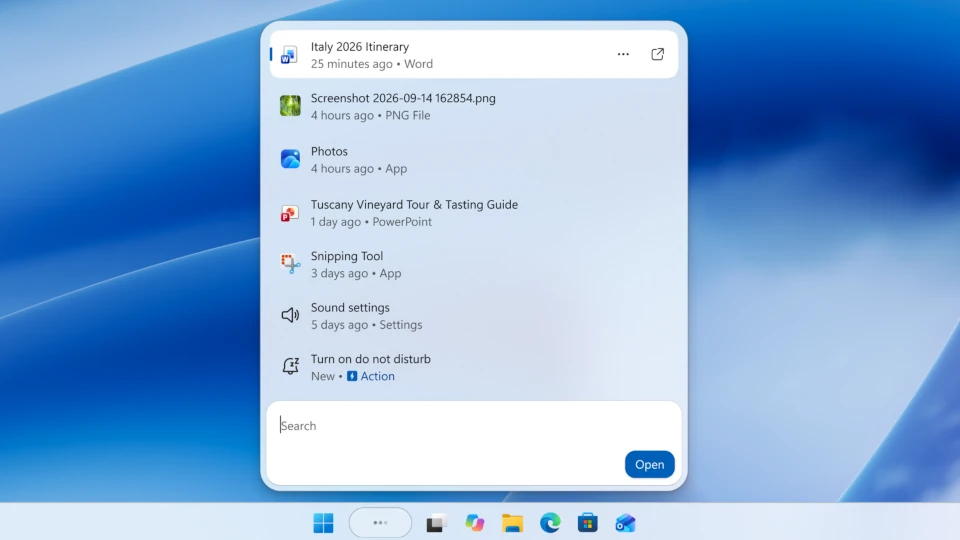Viewport: 960px width, 540px height.
Task: Select the Sound settings result title
Action: click(350, 307)
